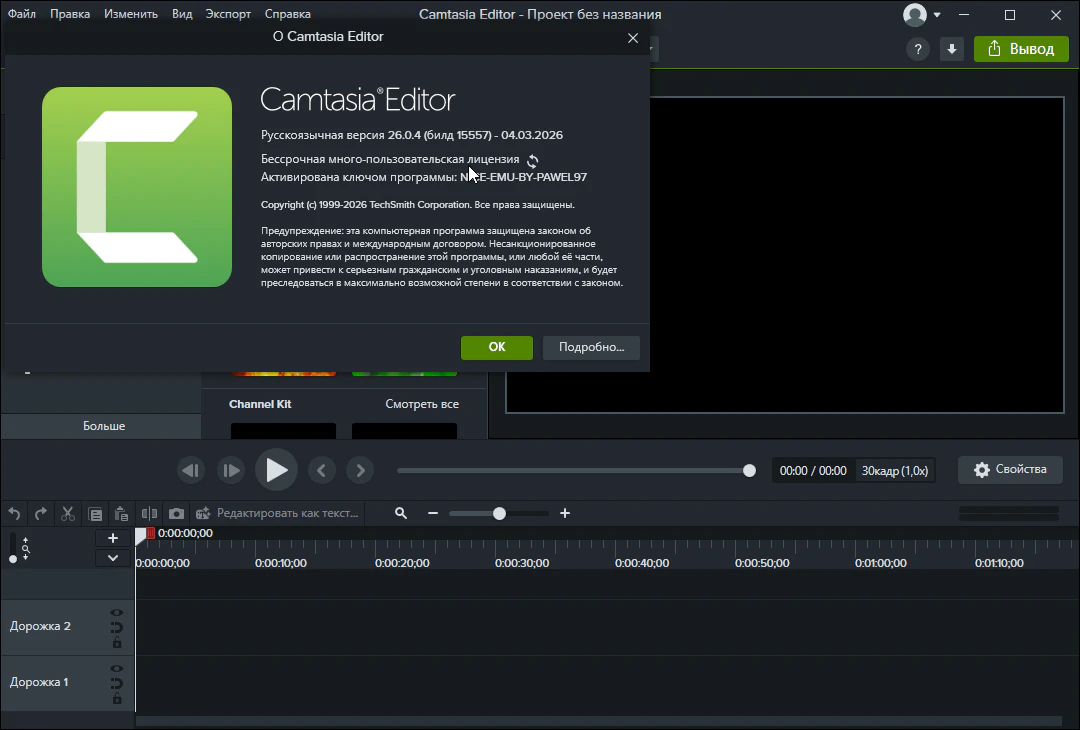Open the 30кадр (1,0x) frame rate selector
1080x730 pixels.
tap(894, 470)
